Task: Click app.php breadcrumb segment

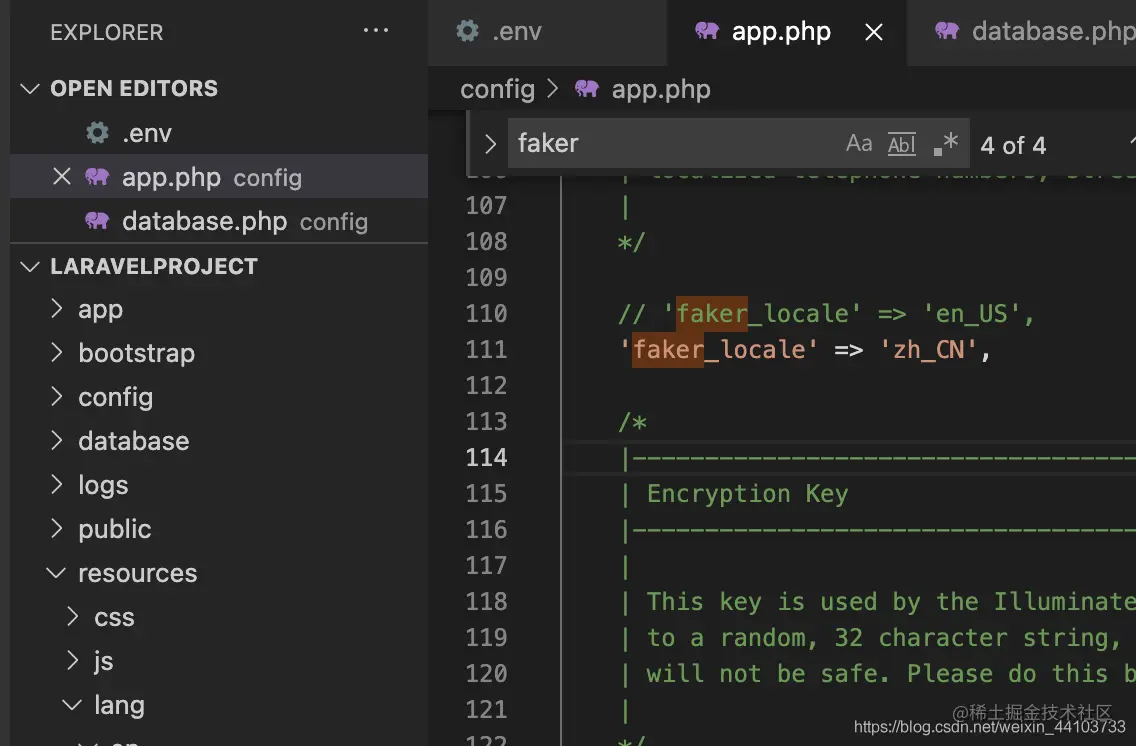Action: (661, 90)
